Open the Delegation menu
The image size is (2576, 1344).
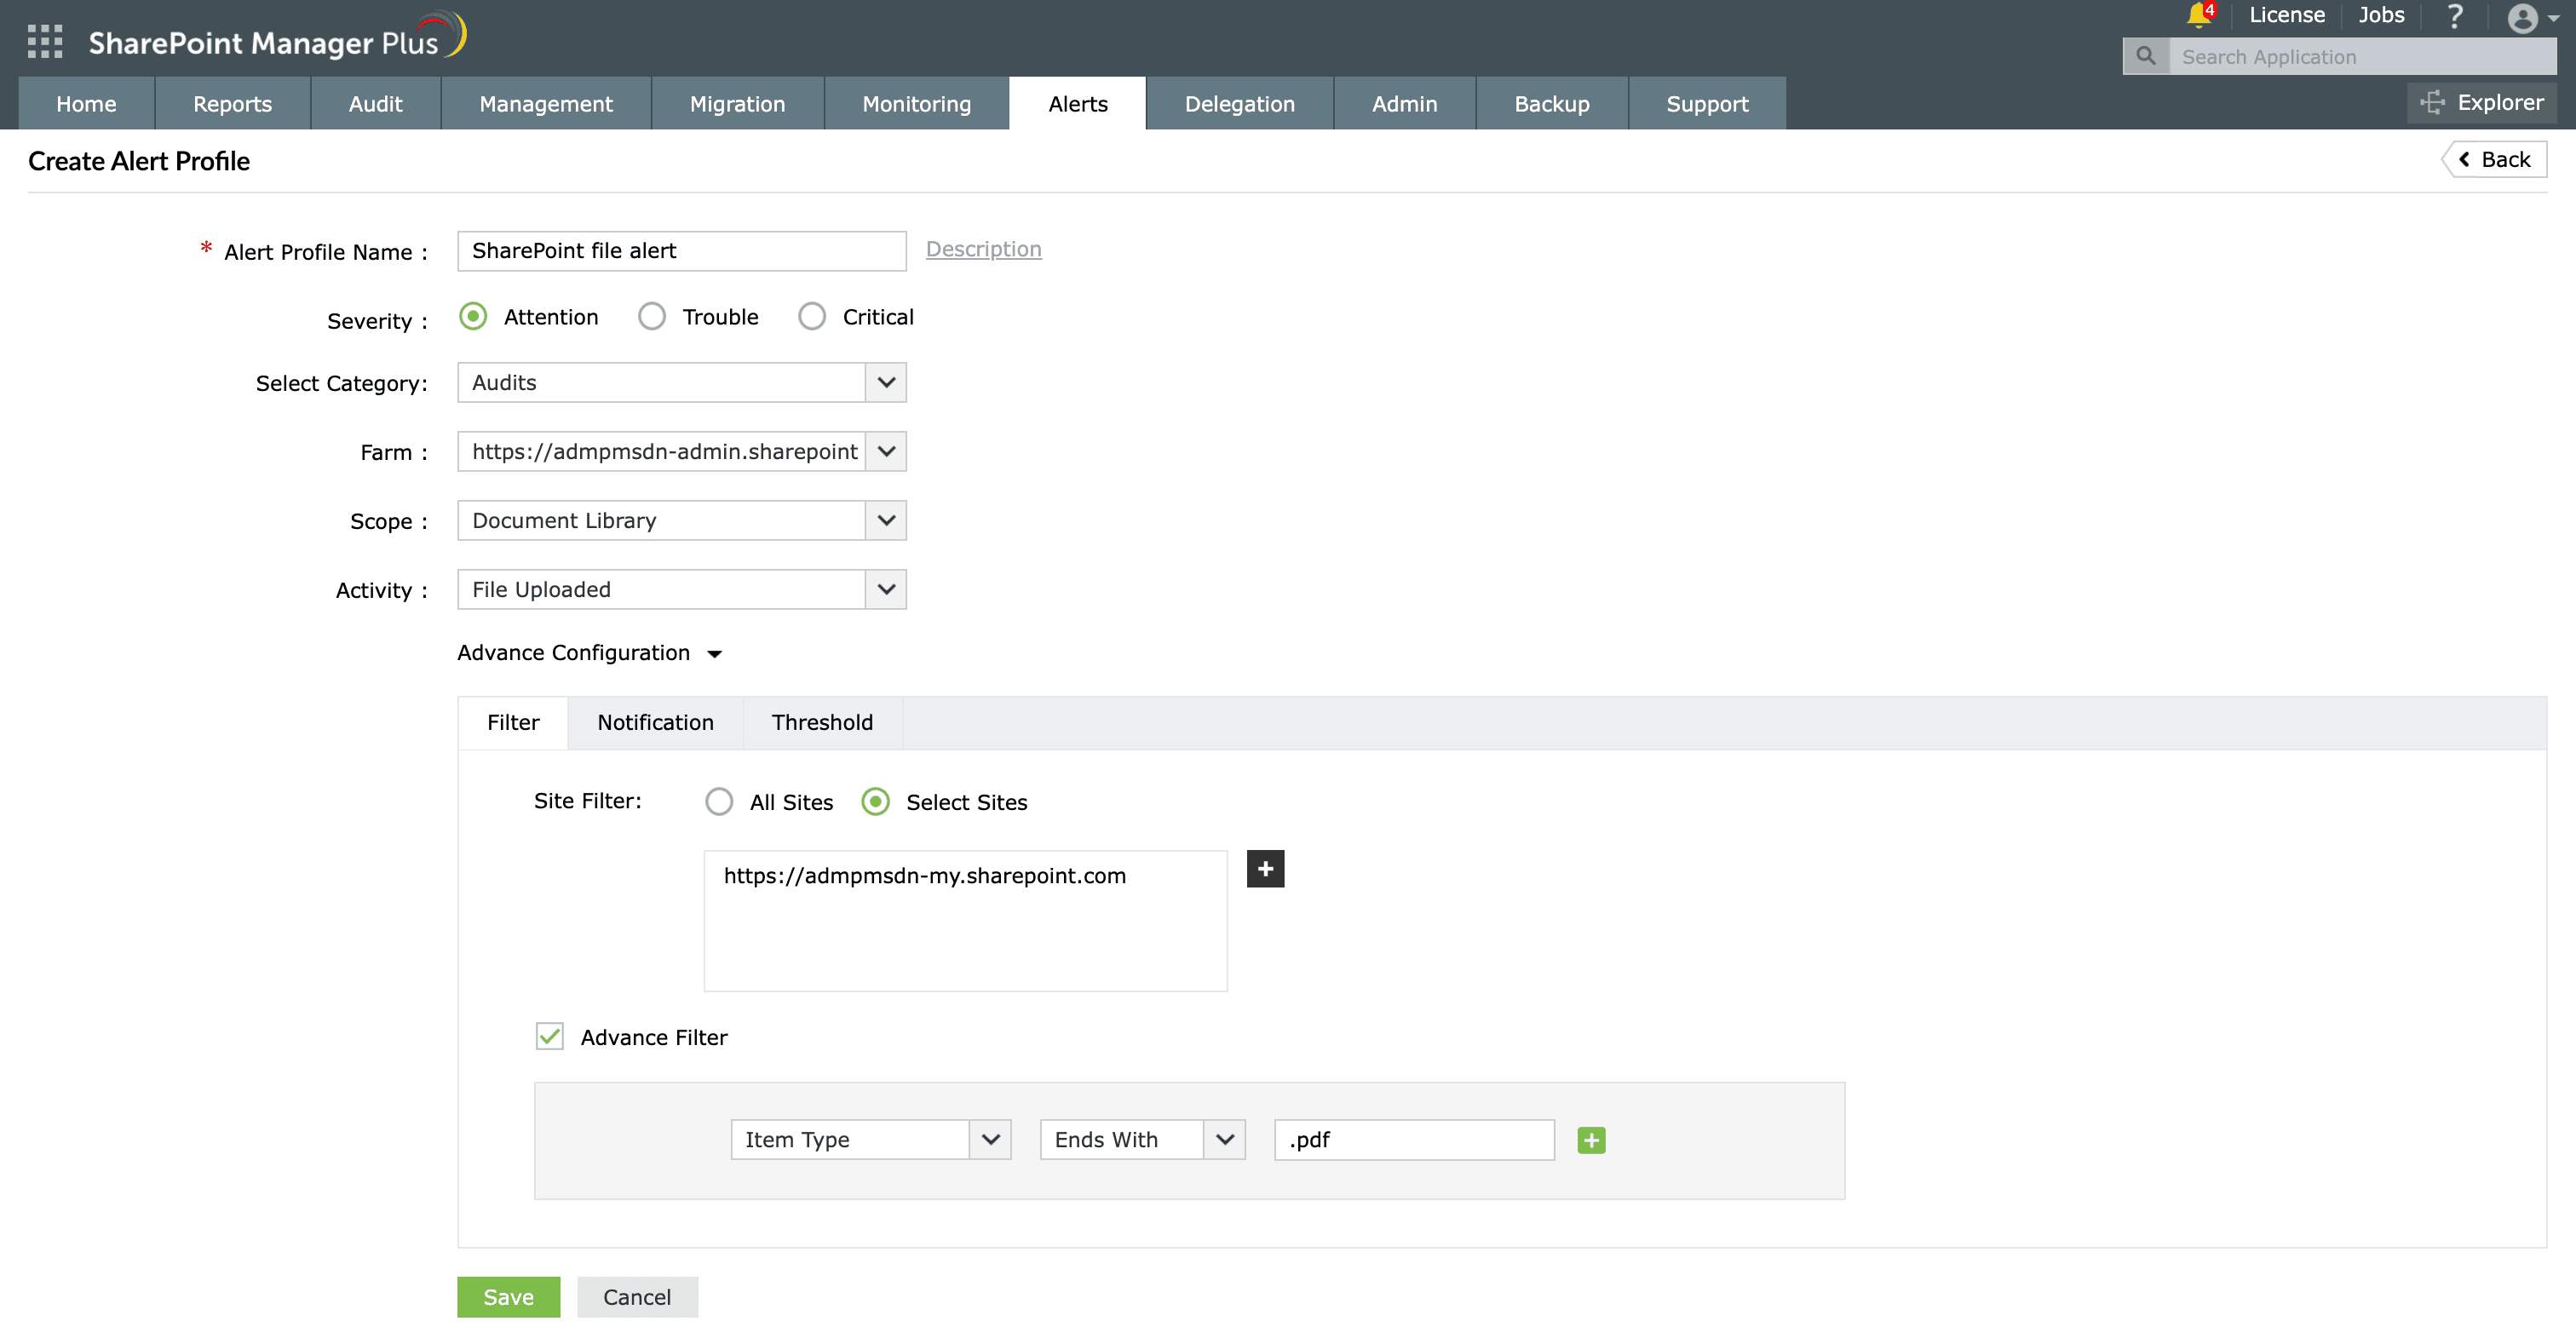(1239, 103)
